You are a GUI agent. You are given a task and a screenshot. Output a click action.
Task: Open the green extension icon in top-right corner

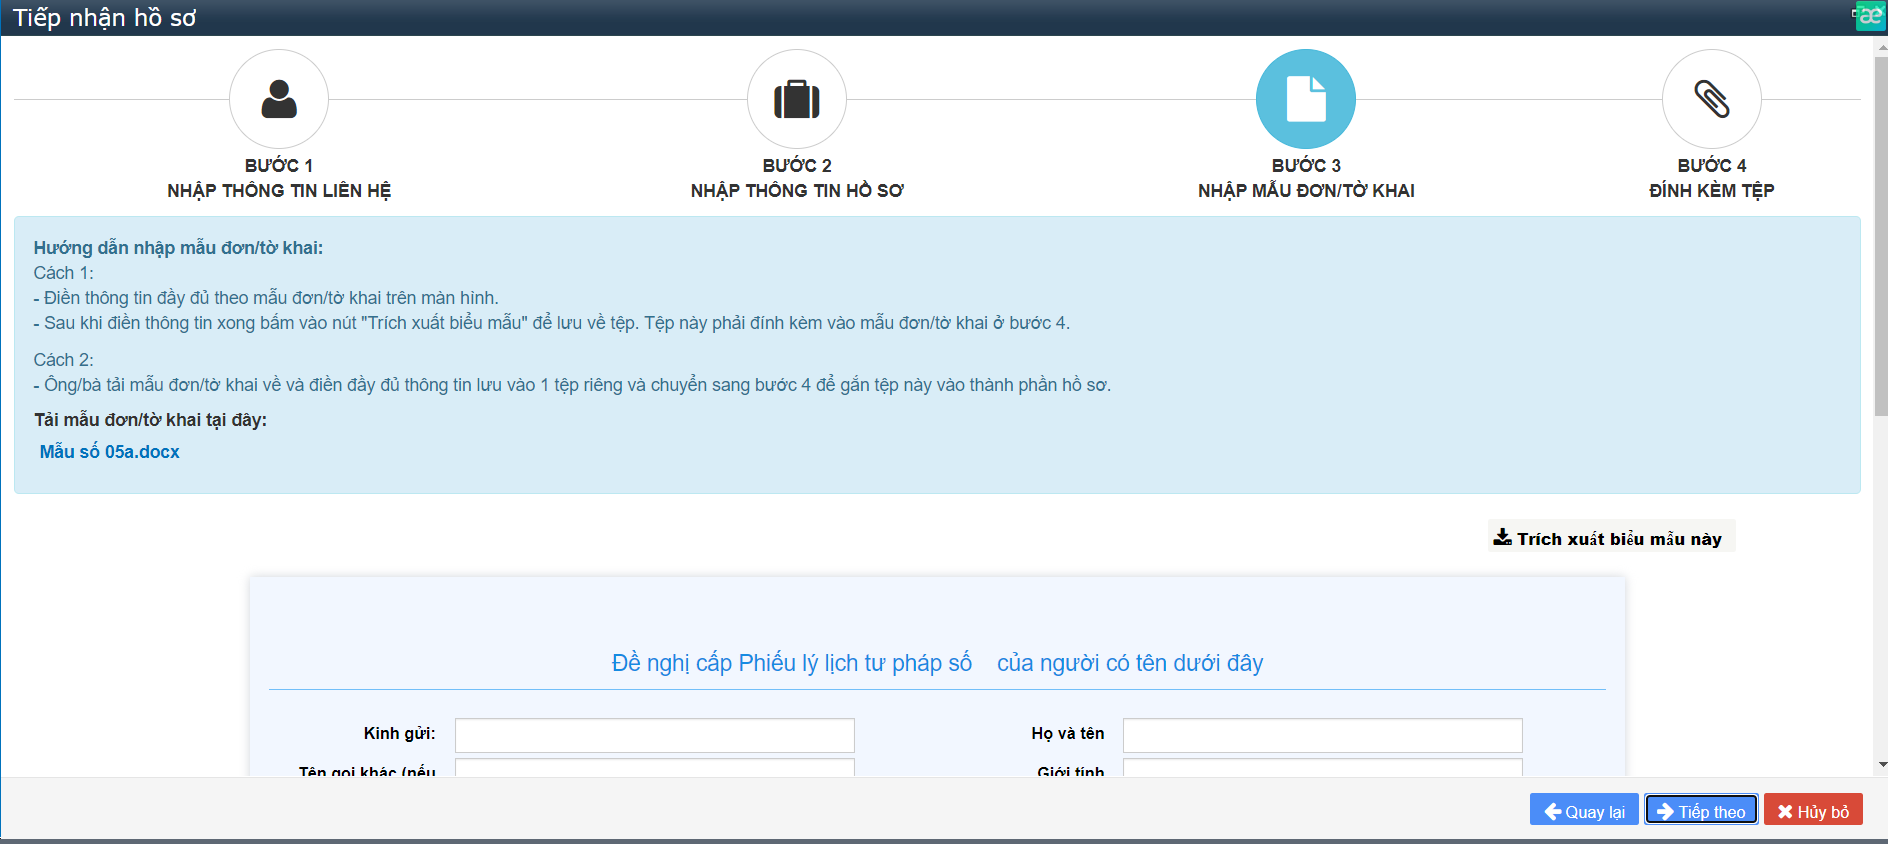point(1869,16)
